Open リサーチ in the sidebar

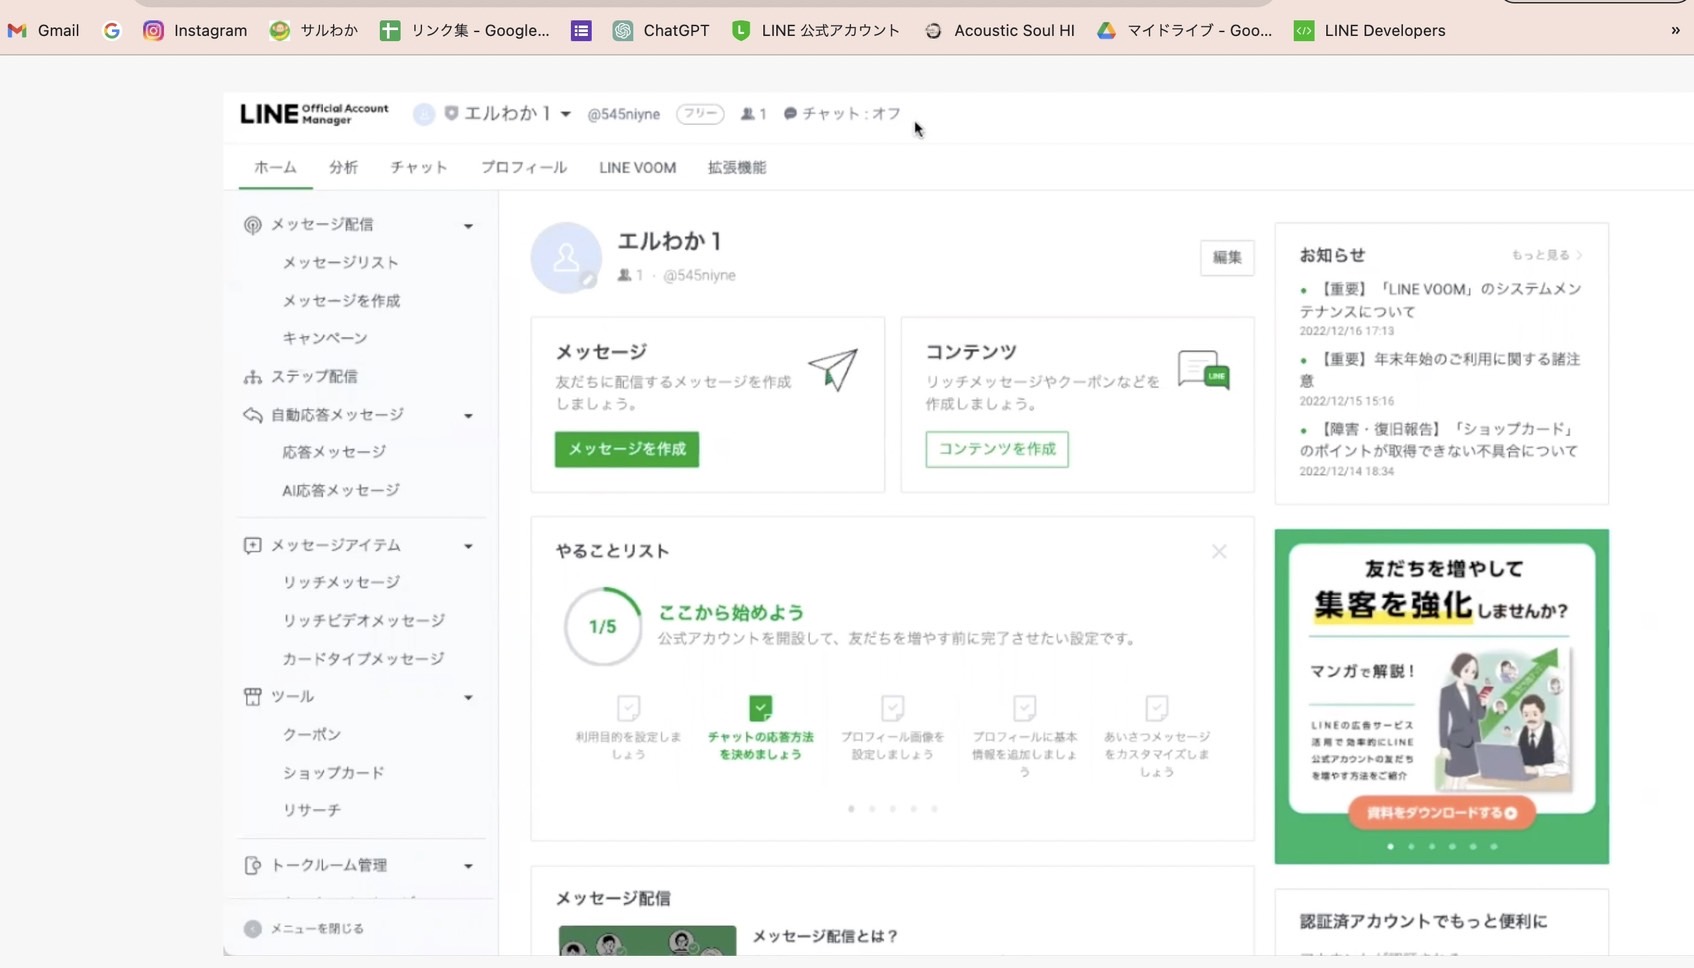pyautogui.click(x=312, y=810)
